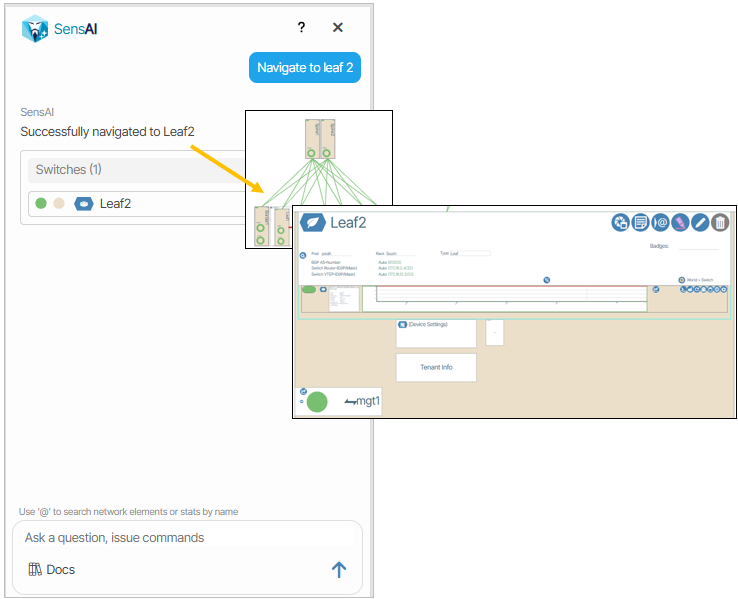Click the Switches (1) section header
Image resolution: width=738 pixels, height=599 pixels.
[x=136, y=169]
